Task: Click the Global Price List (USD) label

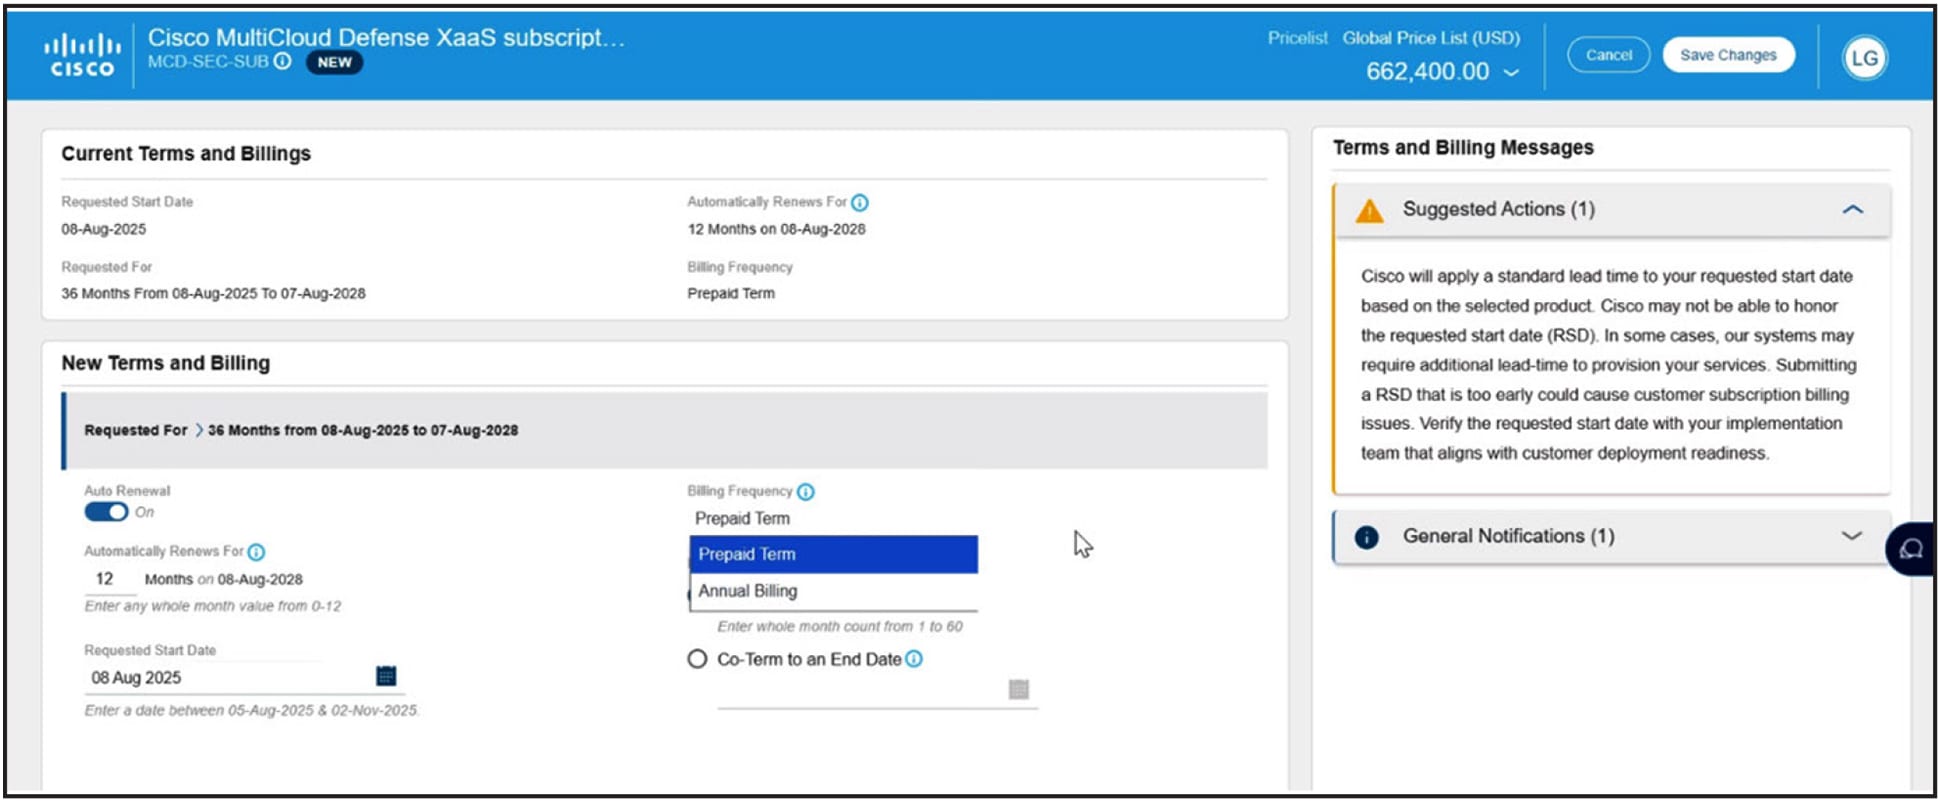Action: pos(1431,38)
